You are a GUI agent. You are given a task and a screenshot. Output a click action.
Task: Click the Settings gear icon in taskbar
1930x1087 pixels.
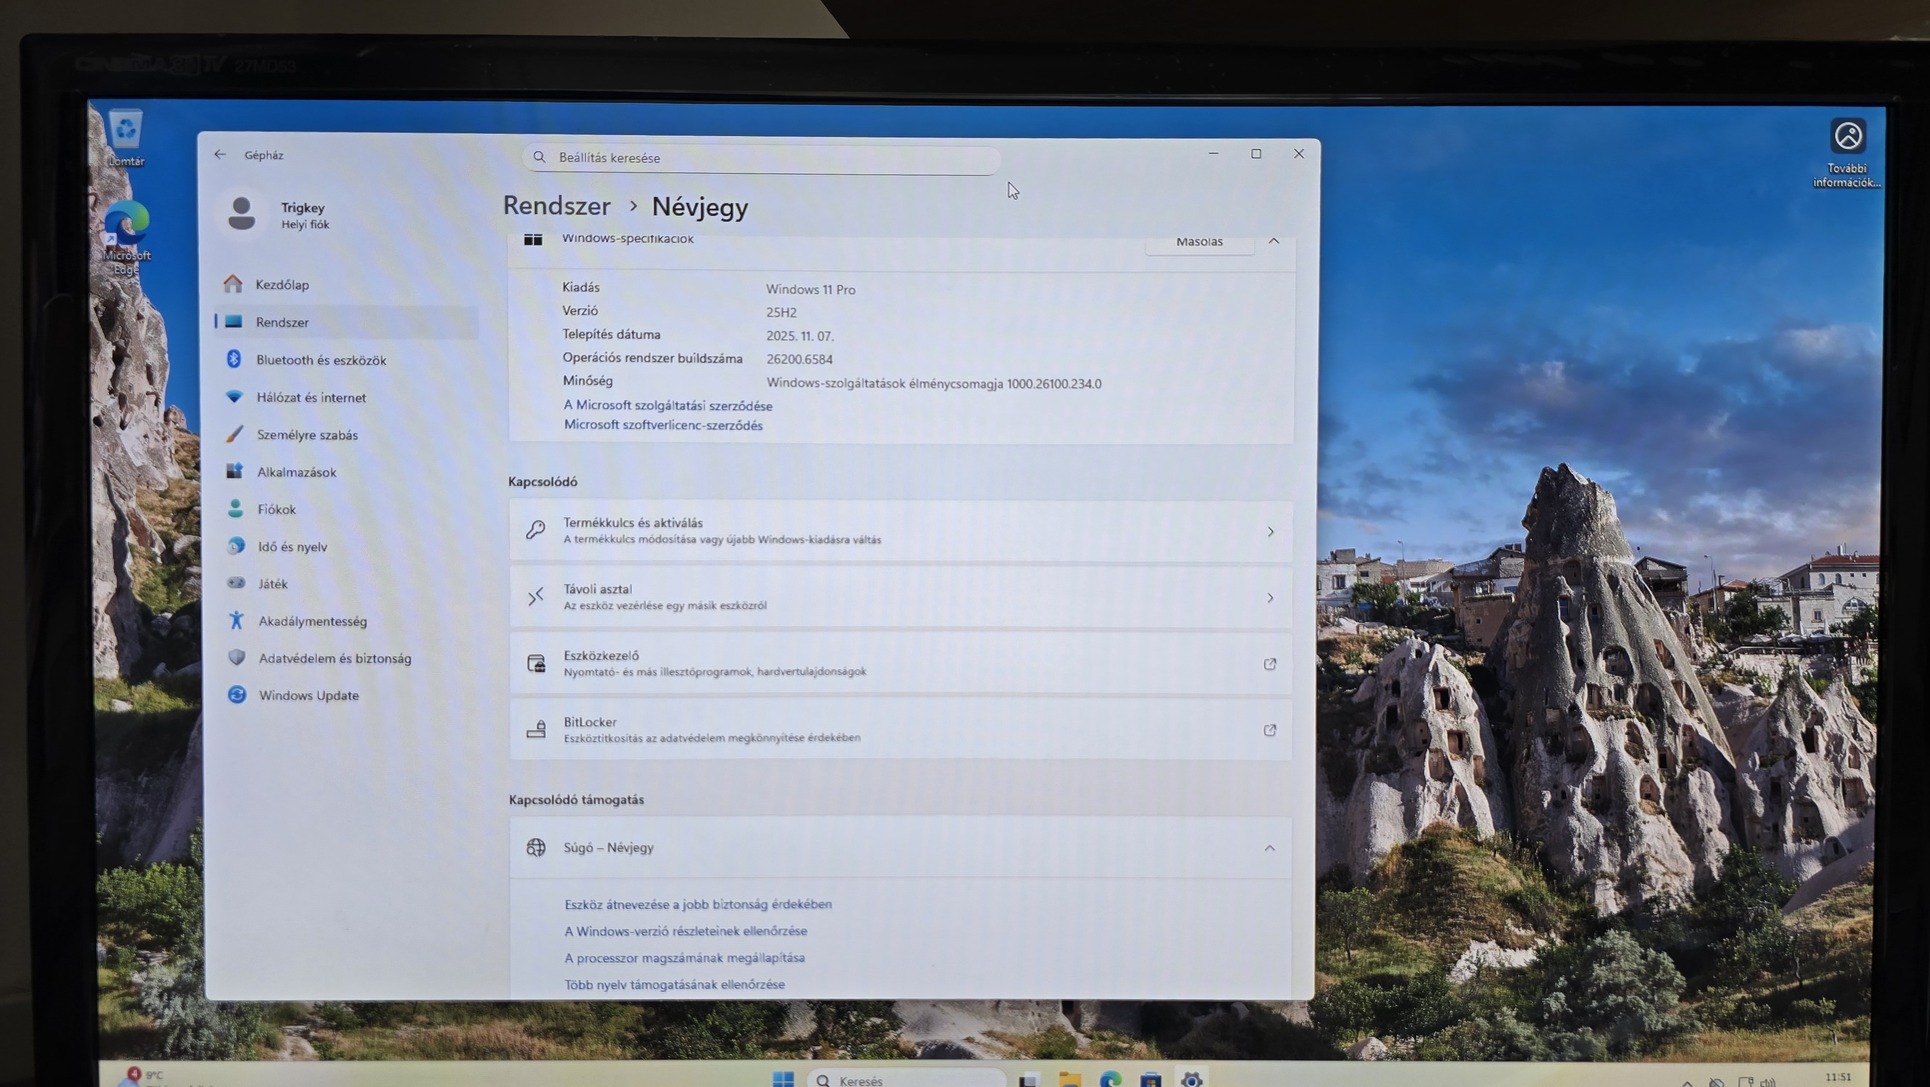[1191, 1078]
